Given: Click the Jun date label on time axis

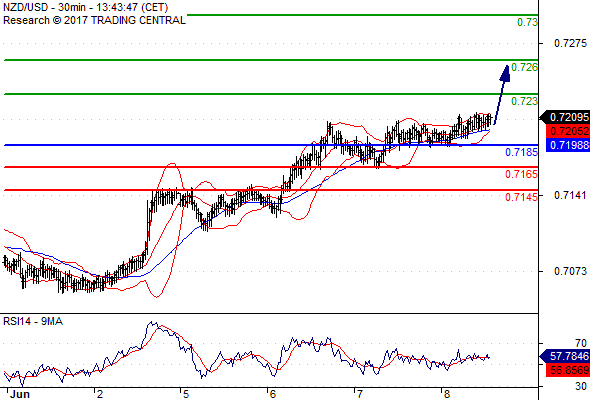Looking at the screenshot, I should click(x=20, y=394).
